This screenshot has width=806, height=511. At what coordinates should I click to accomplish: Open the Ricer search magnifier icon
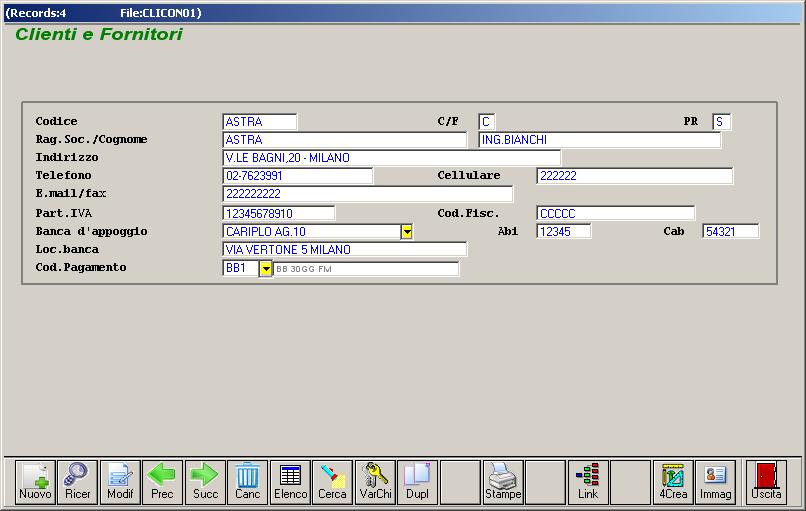tap(78, 482)
